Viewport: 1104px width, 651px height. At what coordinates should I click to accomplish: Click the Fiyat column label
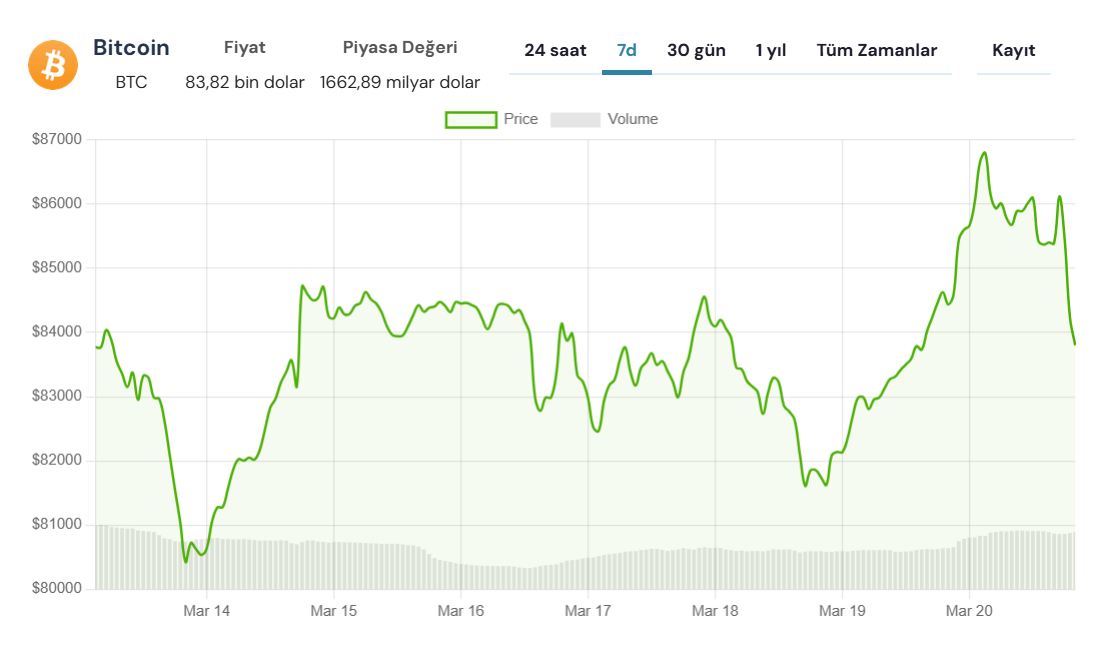244,47
